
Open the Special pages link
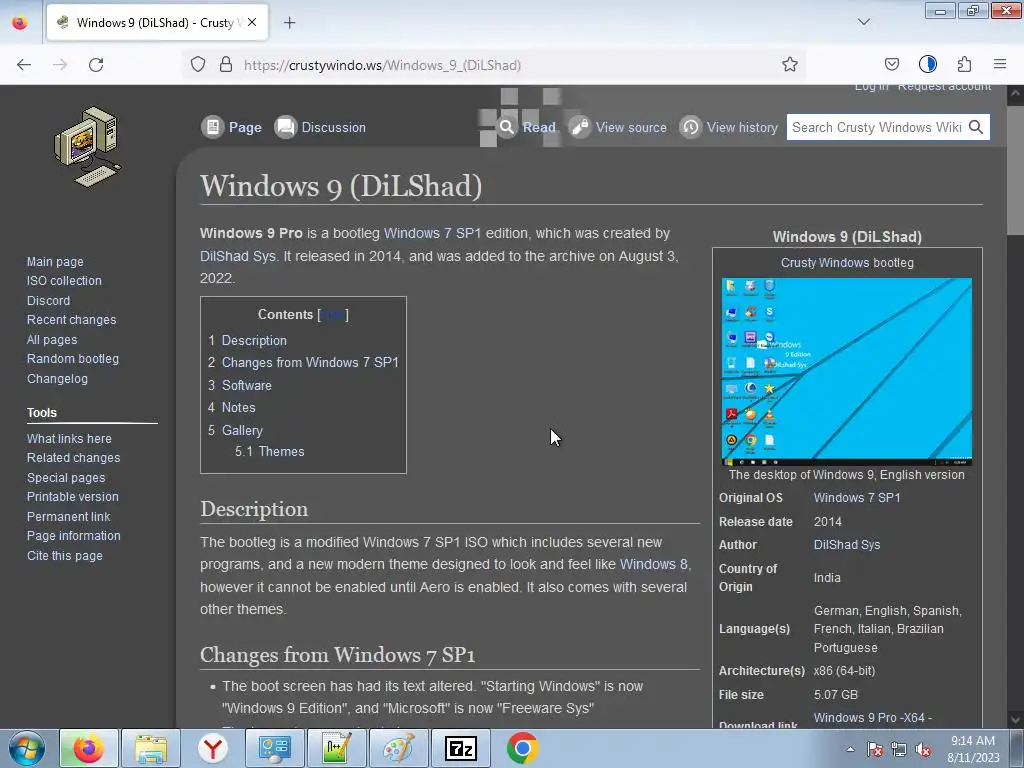66,477
